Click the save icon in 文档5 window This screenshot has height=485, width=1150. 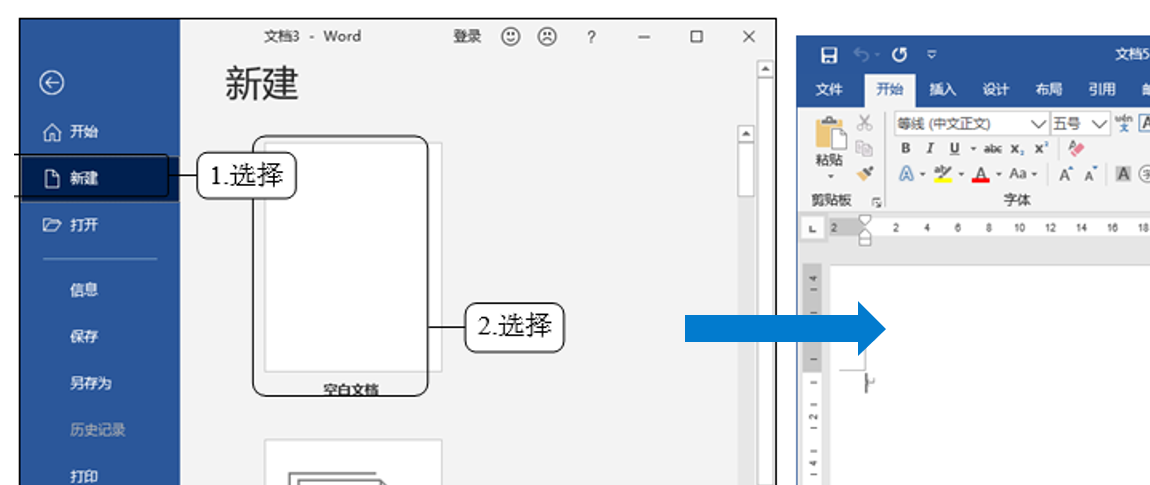coord(829,54)
